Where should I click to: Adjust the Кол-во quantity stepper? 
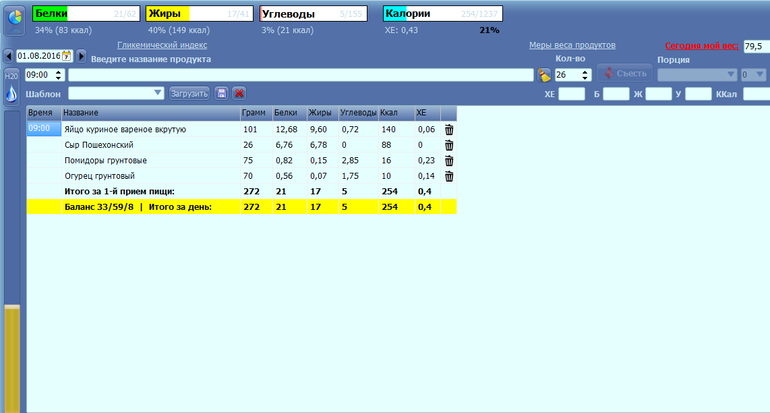(586, 75)
